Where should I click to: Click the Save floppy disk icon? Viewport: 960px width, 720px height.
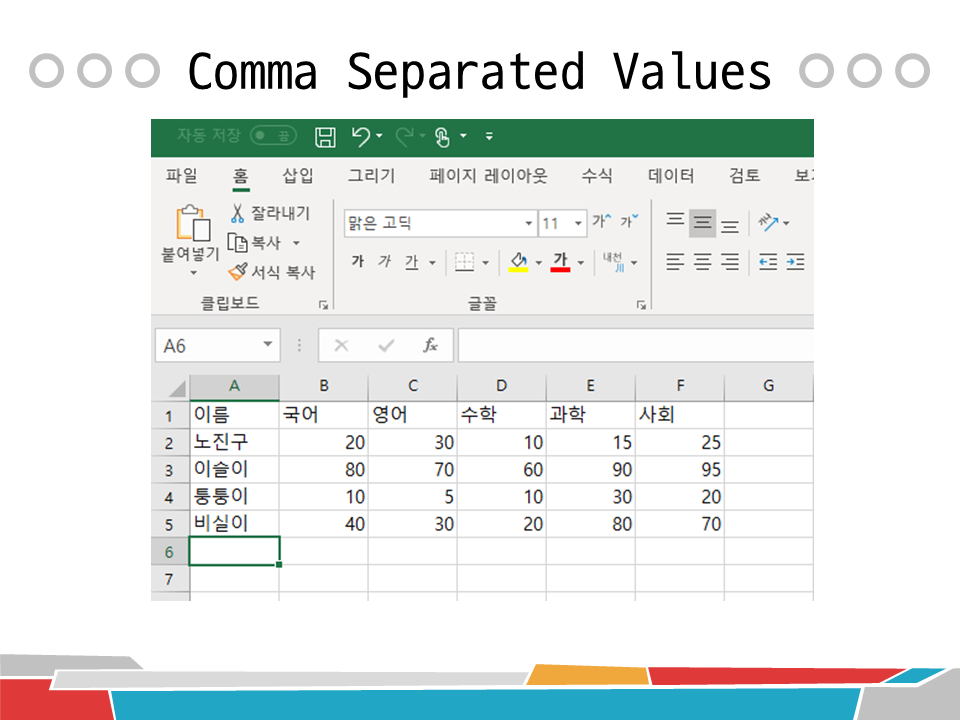[325, 137]
